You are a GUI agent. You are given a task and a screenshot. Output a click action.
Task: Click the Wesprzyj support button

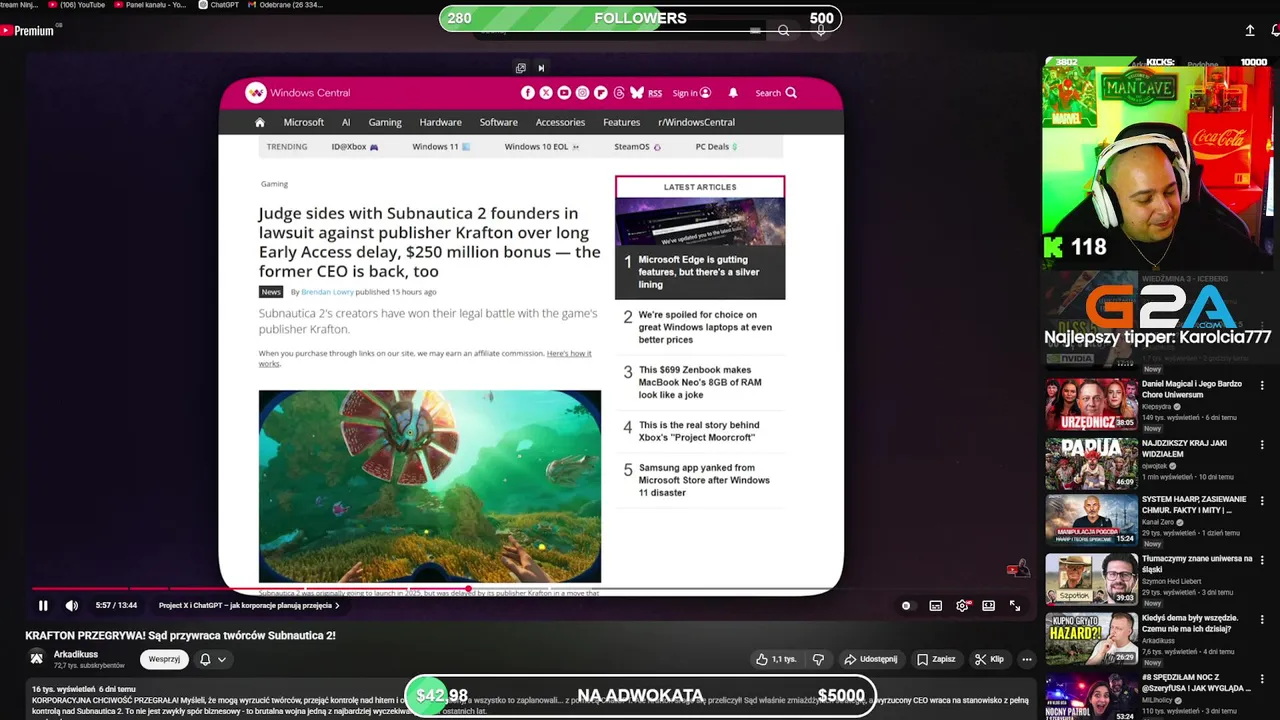[164, 659]
